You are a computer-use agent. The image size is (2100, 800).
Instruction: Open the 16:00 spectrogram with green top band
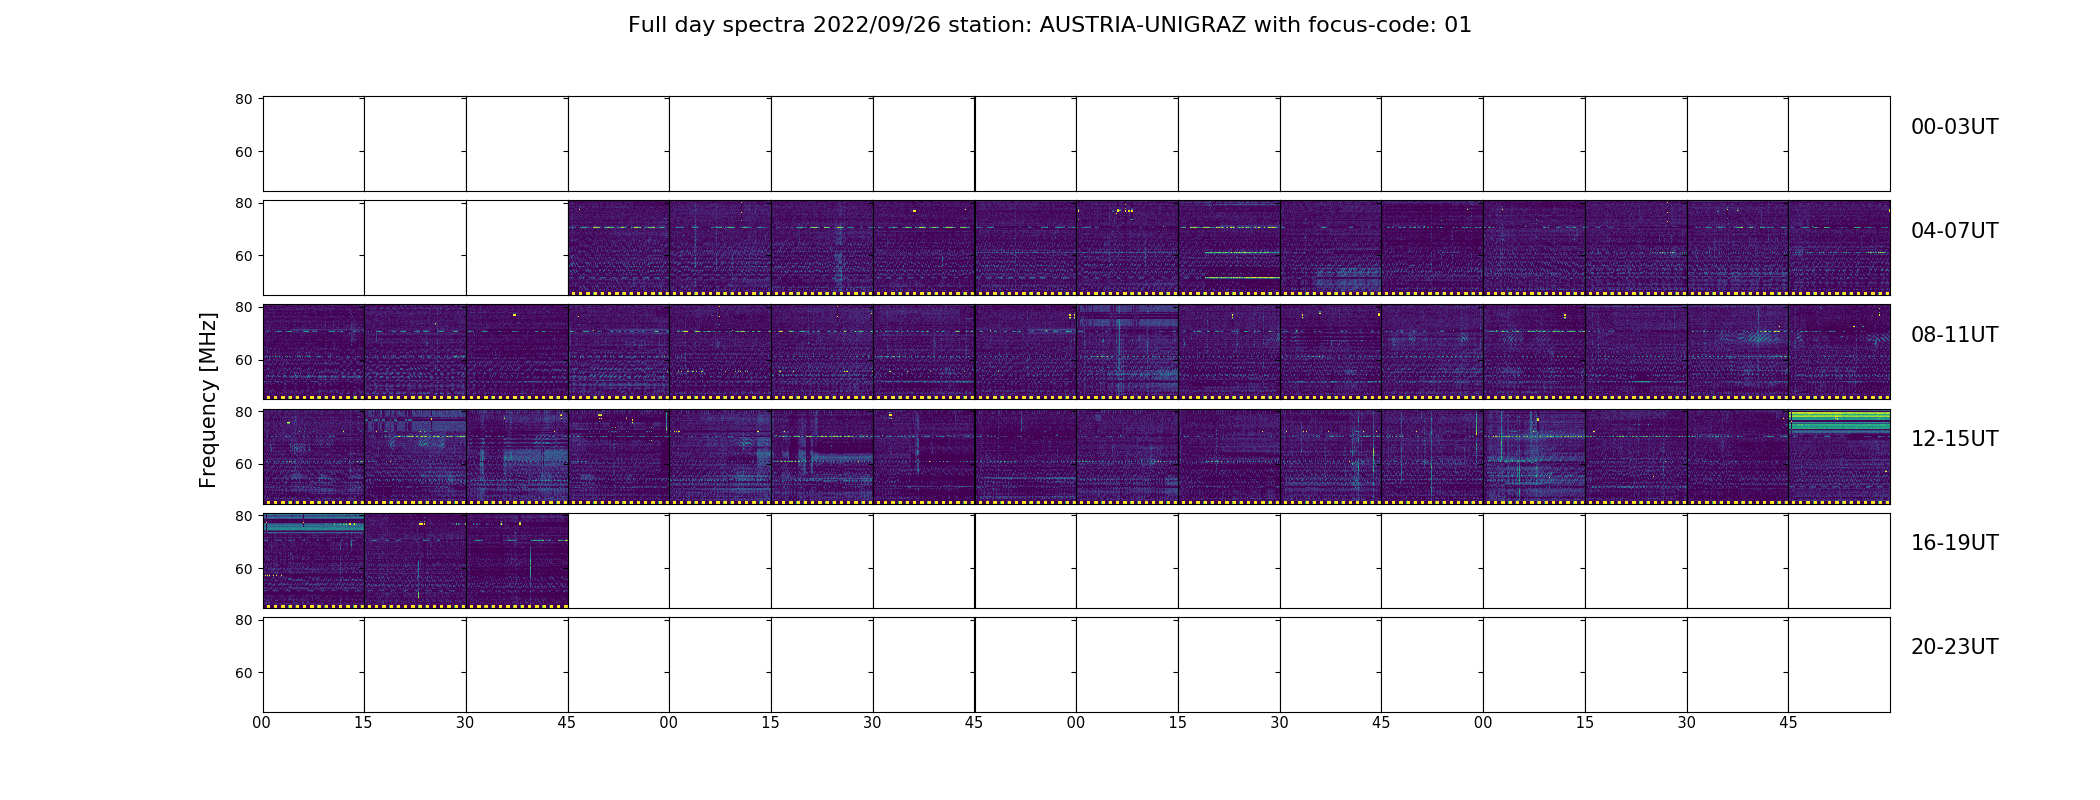coord(314,560)
